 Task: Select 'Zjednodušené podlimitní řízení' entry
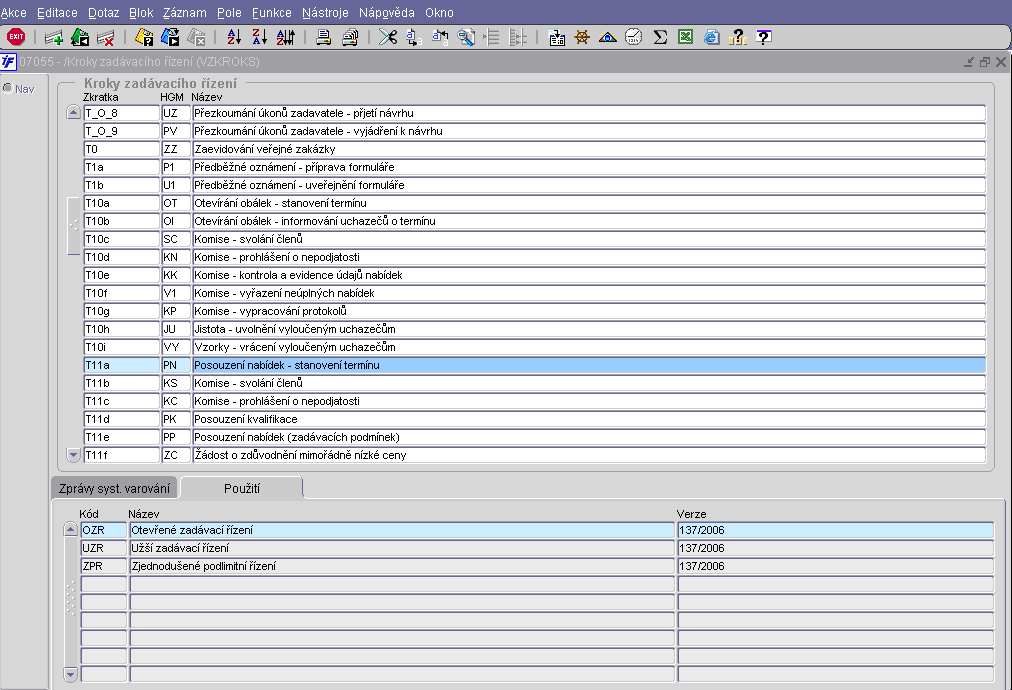[x=402, y=566]
